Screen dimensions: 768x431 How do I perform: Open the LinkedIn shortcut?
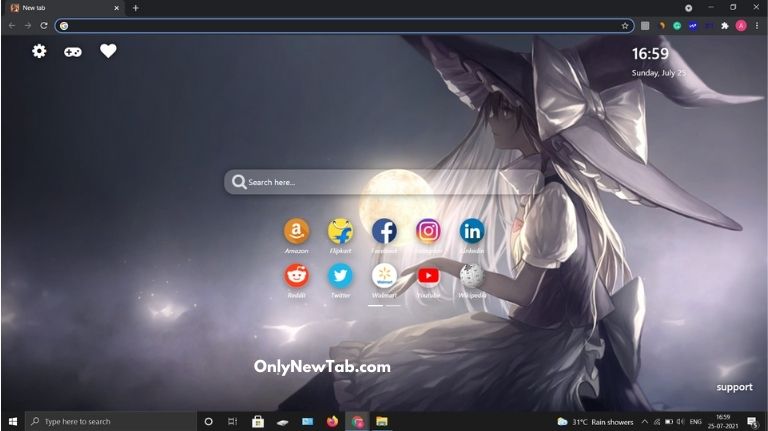click(x=472, y=231)
